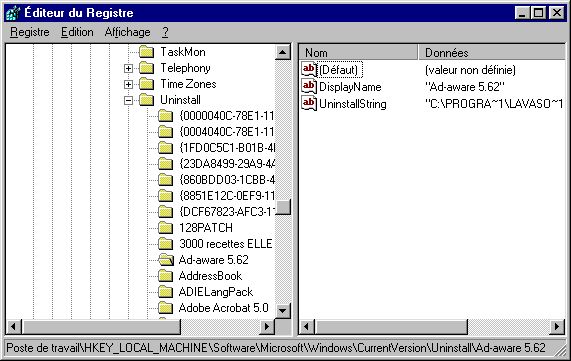Click the status bar registry path

pos(276,348)
